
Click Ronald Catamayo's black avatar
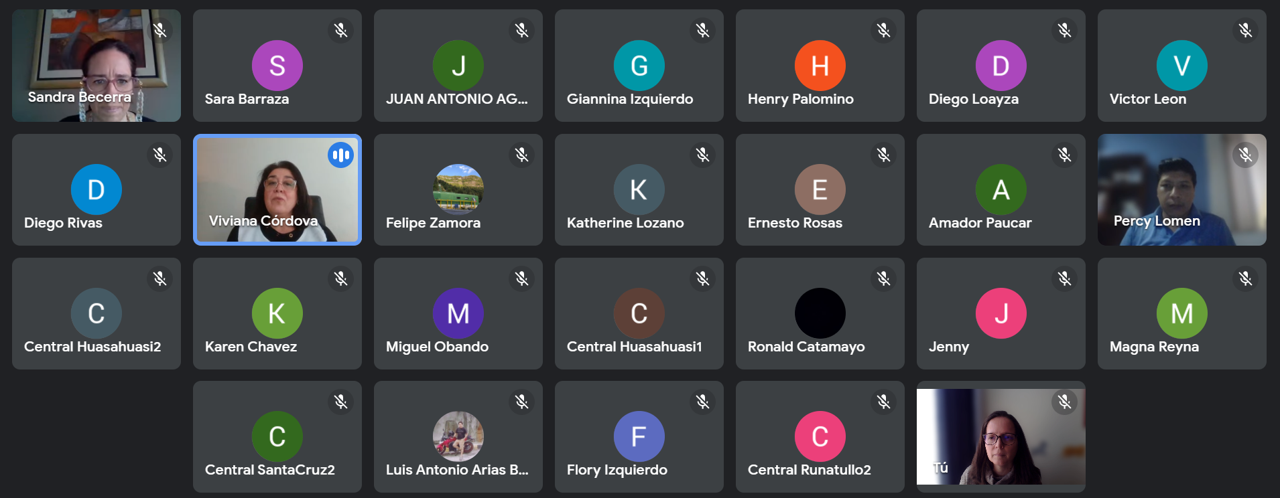(820, 313)
